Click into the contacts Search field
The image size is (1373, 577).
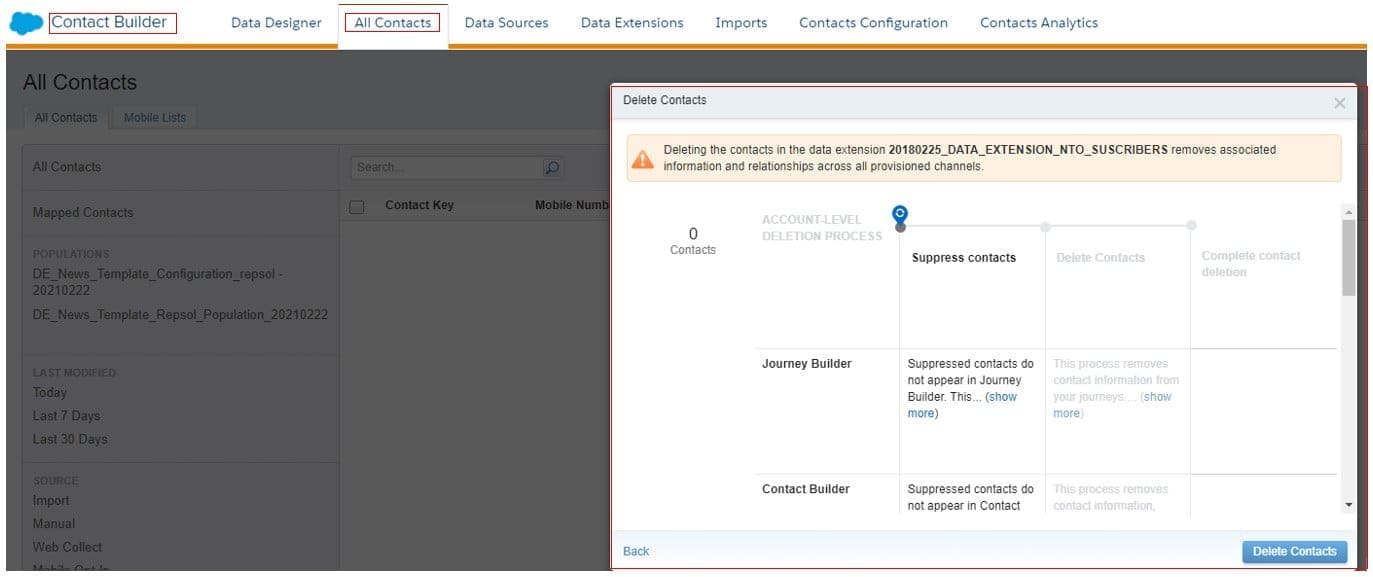[x=446, y=168]
